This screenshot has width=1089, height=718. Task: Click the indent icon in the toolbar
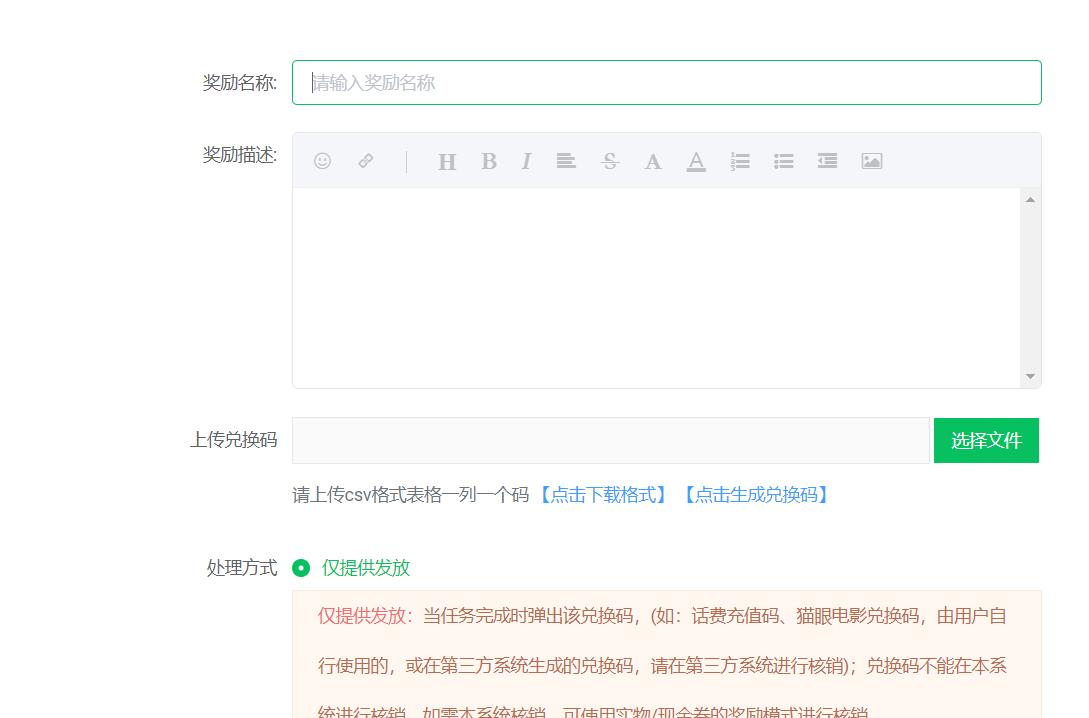click(827, 161)
